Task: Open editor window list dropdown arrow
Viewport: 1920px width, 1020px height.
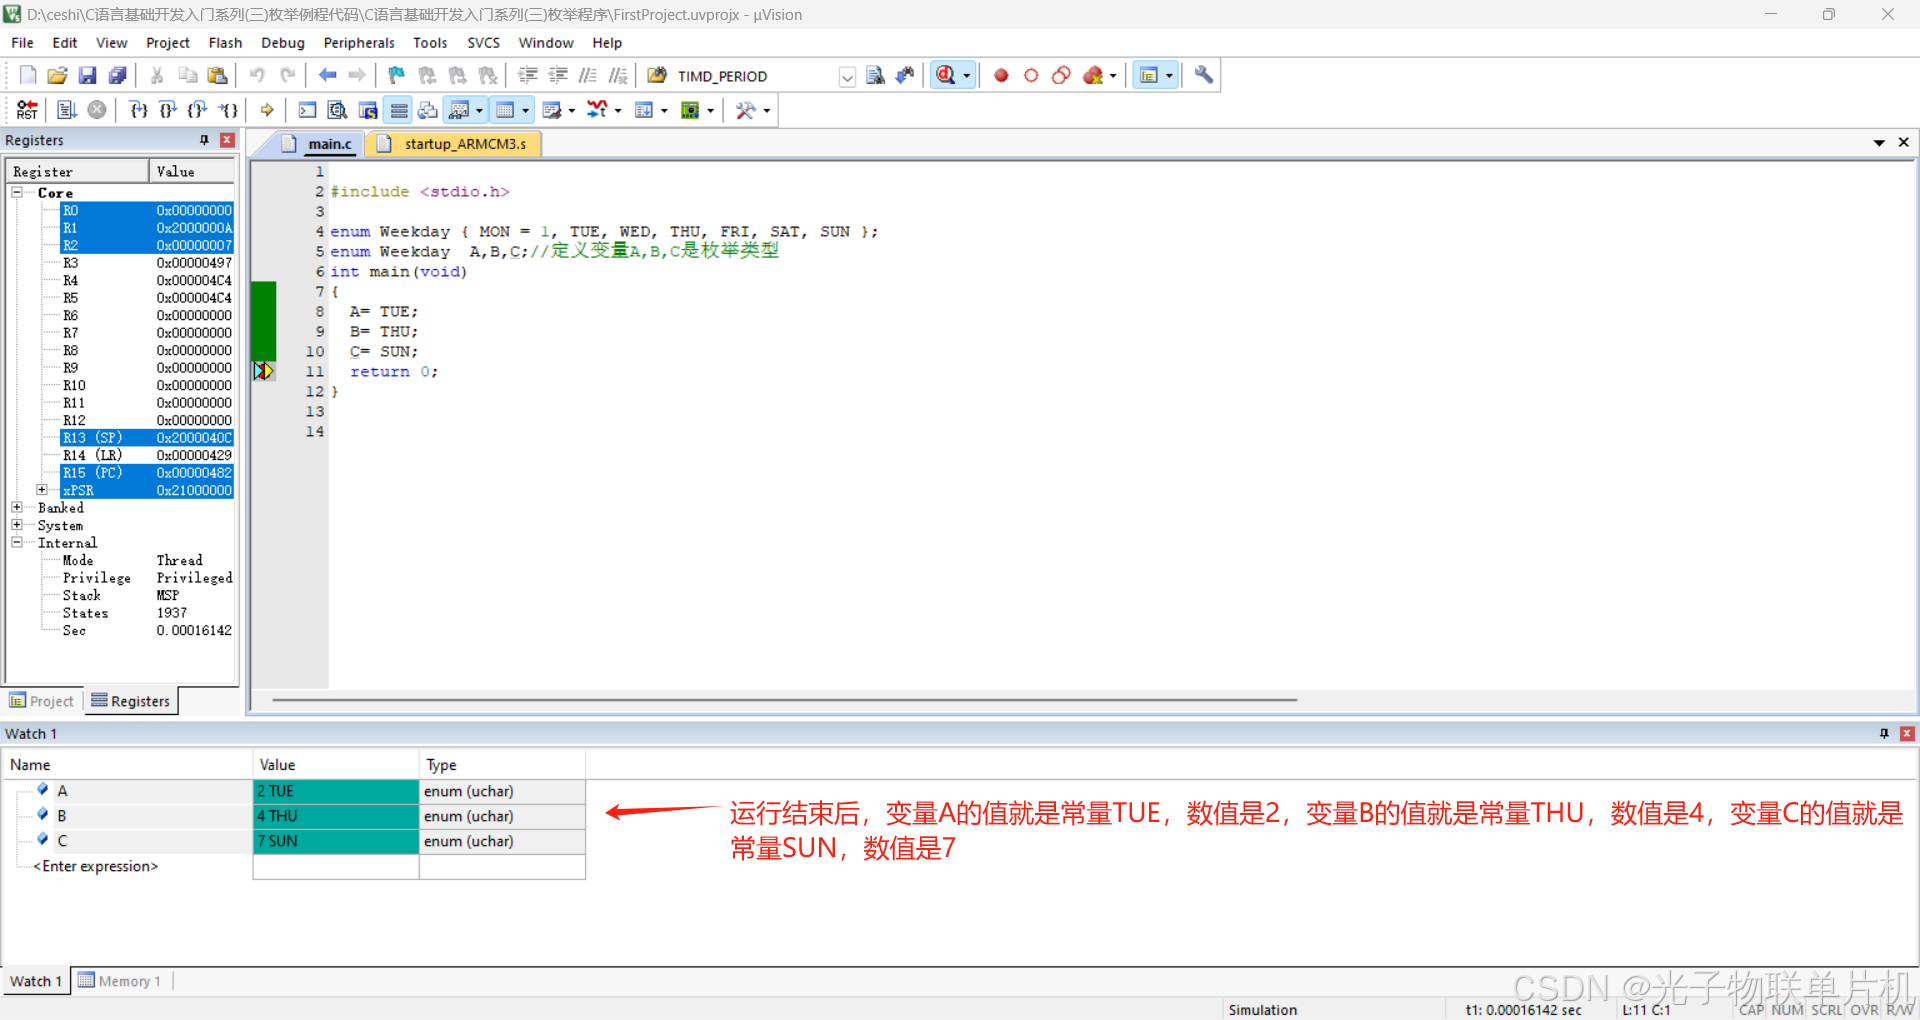Action: 1879,143
